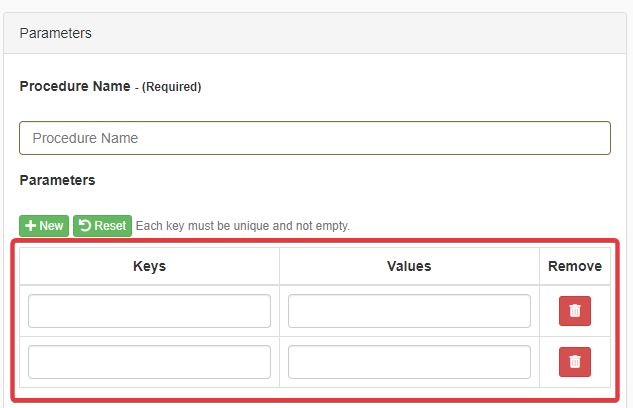Focus the first row Values input
Viewport: 633px width, 408px height.
pos(409,311)
